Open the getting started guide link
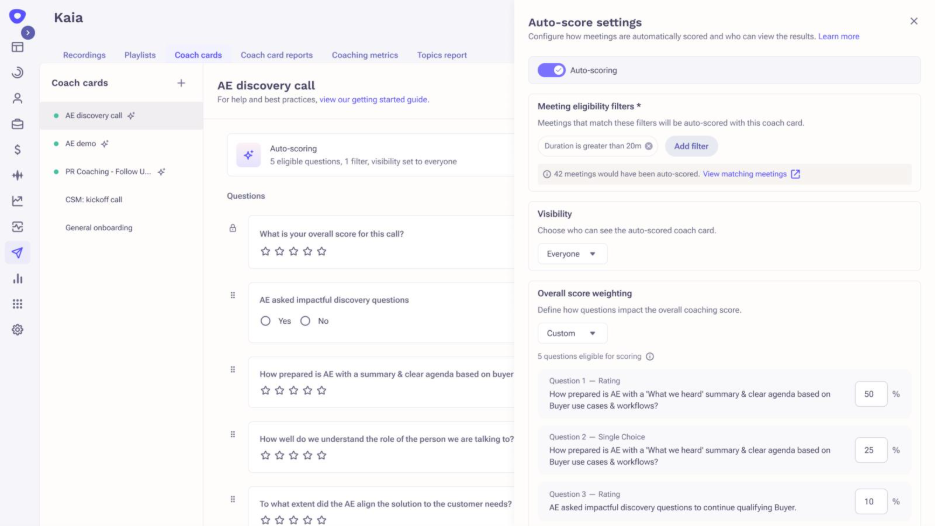936x526 pixels. [x=374, y=100]
